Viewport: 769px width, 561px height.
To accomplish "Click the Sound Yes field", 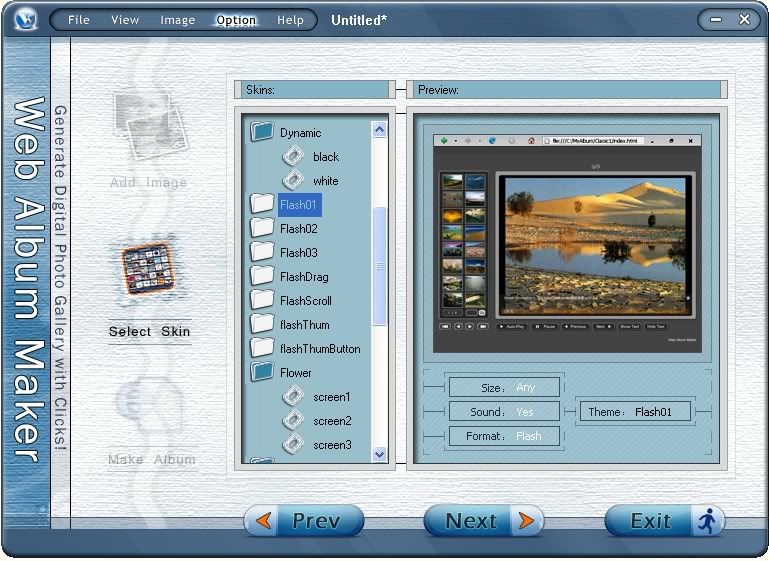I will click(504, 412).
